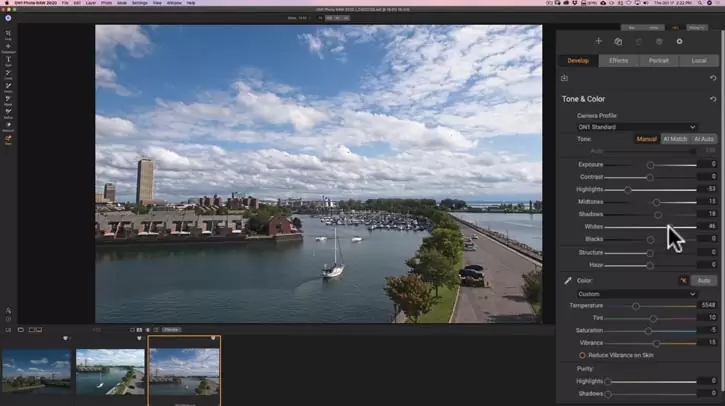
Task: Click the compare view icon near Preview
Action: pyautogui.click(x=156, y=330)
